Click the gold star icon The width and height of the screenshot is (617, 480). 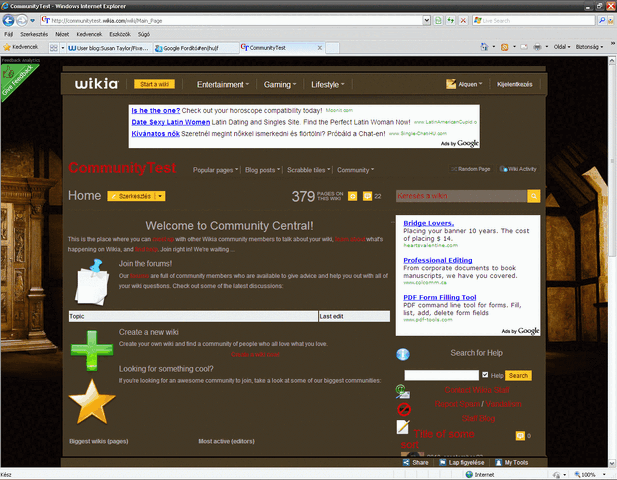coord(92,402)
